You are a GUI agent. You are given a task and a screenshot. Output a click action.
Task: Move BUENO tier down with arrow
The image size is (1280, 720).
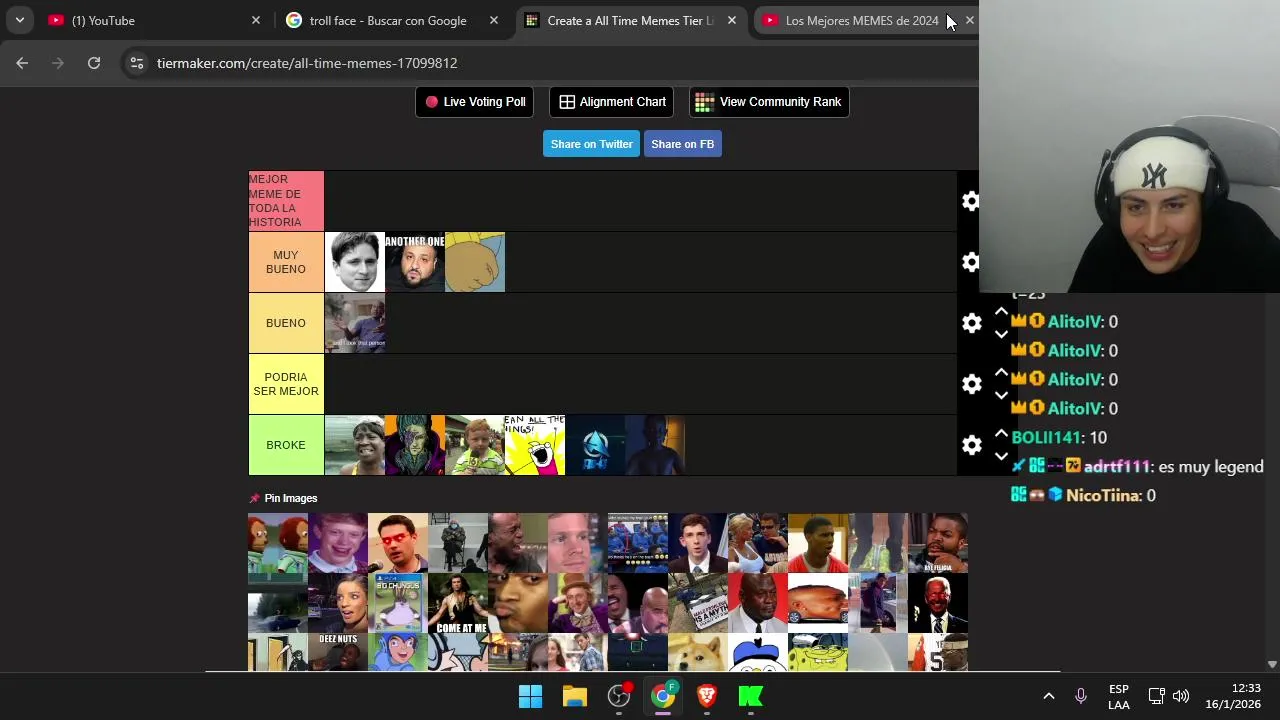click(1001, 334)
